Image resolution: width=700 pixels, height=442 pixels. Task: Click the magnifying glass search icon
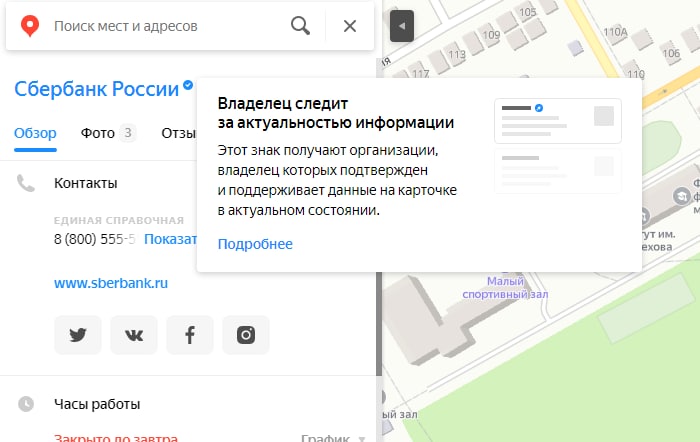tap(300, 26)
